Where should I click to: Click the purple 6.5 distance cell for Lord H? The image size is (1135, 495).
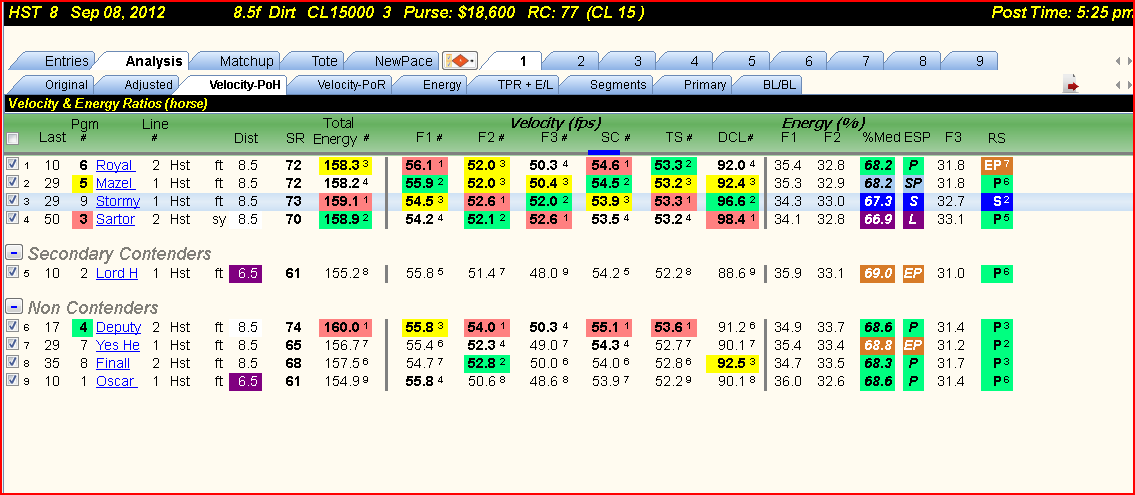click(245, 273)
